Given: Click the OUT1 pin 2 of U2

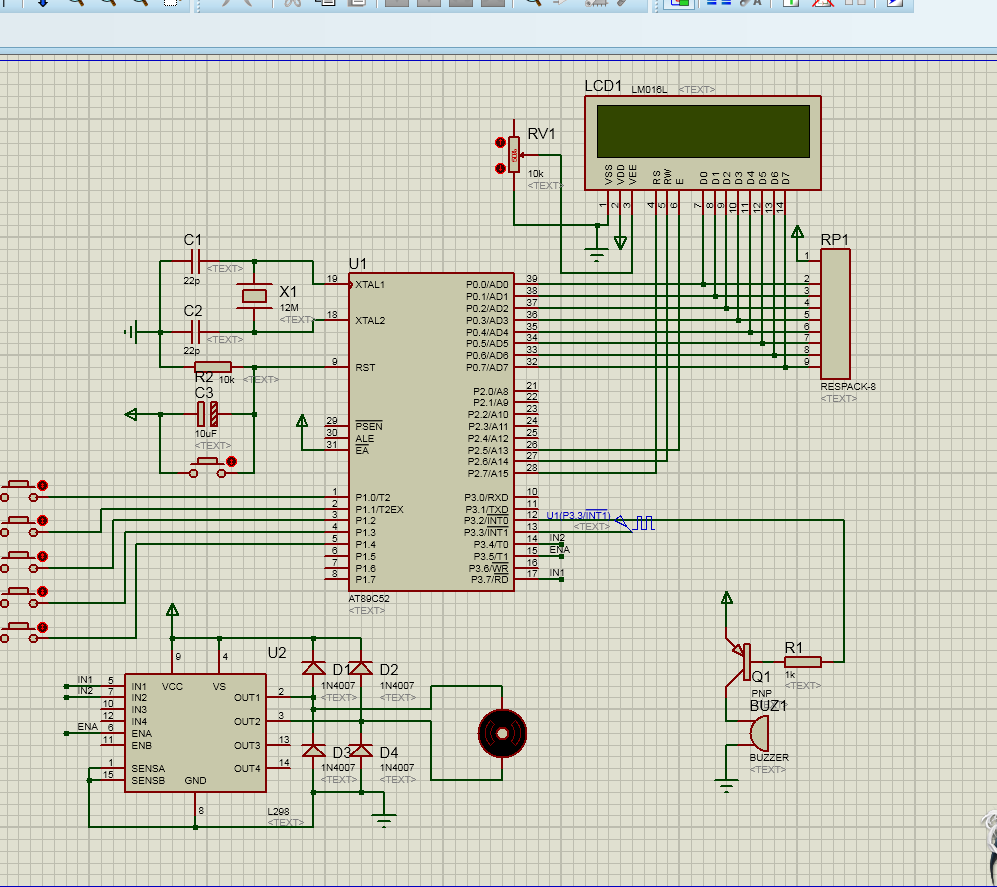Looking at the screenshot, I should pos(278,697).
